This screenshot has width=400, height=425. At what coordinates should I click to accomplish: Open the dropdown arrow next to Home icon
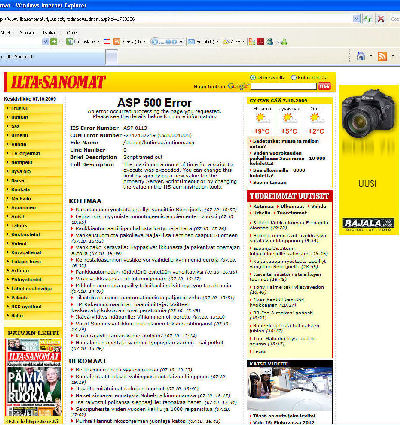(x=371, y=56)
